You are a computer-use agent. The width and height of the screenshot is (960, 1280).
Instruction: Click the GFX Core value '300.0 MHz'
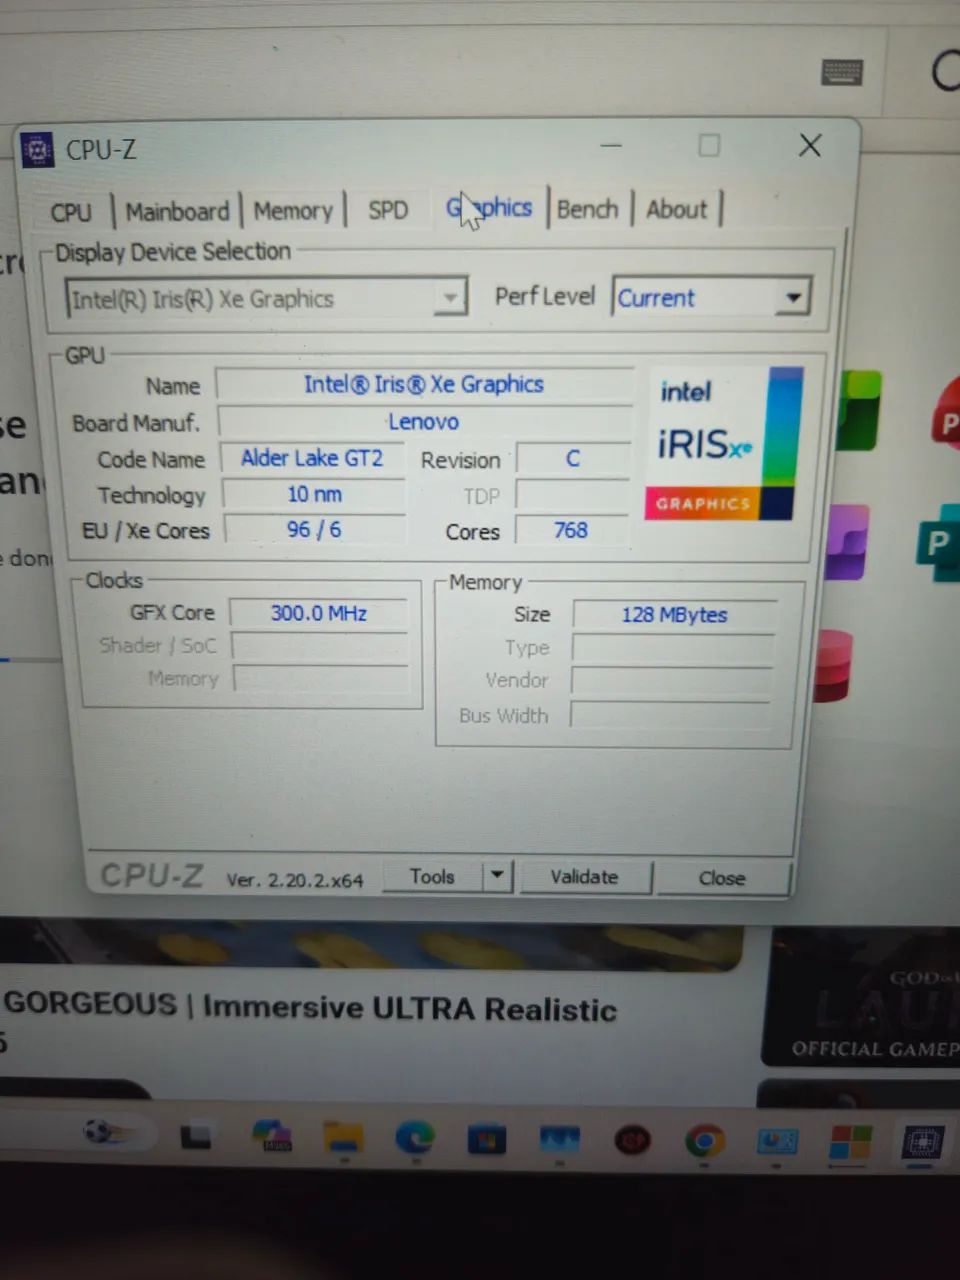tap(319, 613)
